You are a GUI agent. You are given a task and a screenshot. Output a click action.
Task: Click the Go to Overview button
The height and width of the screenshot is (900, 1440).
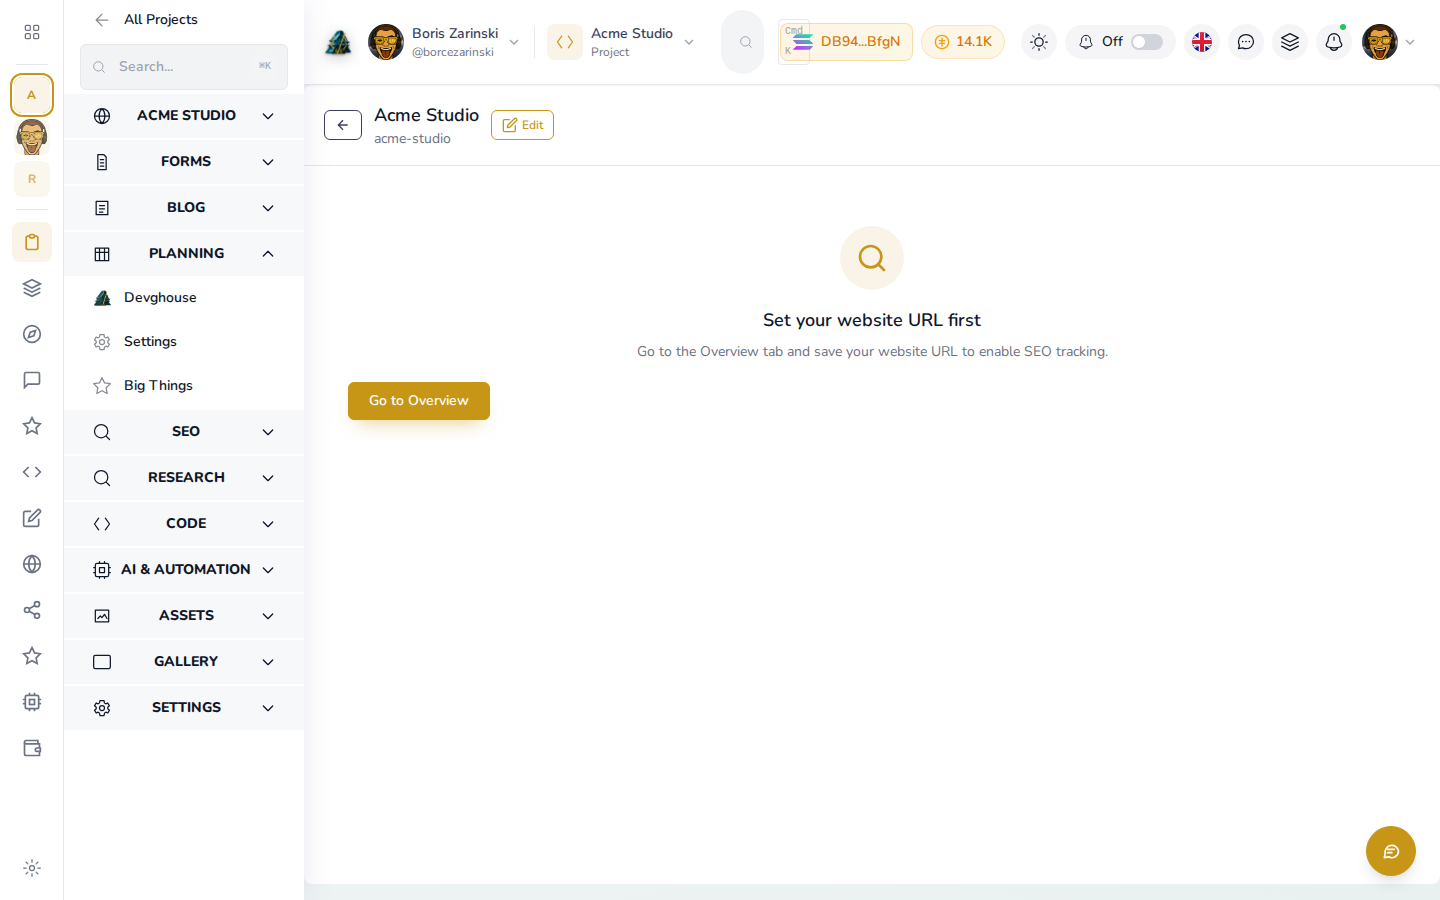click(419, 401)
